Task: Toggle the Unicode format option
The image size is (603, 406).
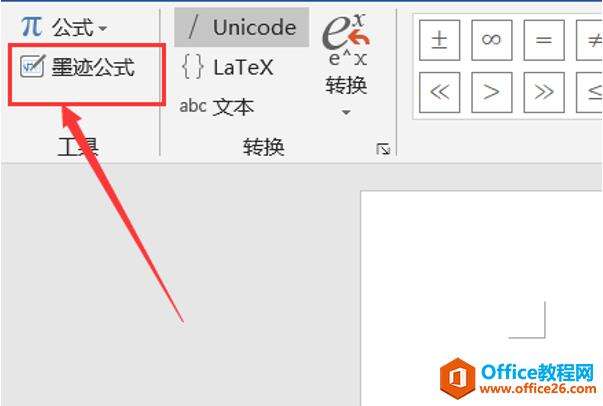Action: pos(242,27)
